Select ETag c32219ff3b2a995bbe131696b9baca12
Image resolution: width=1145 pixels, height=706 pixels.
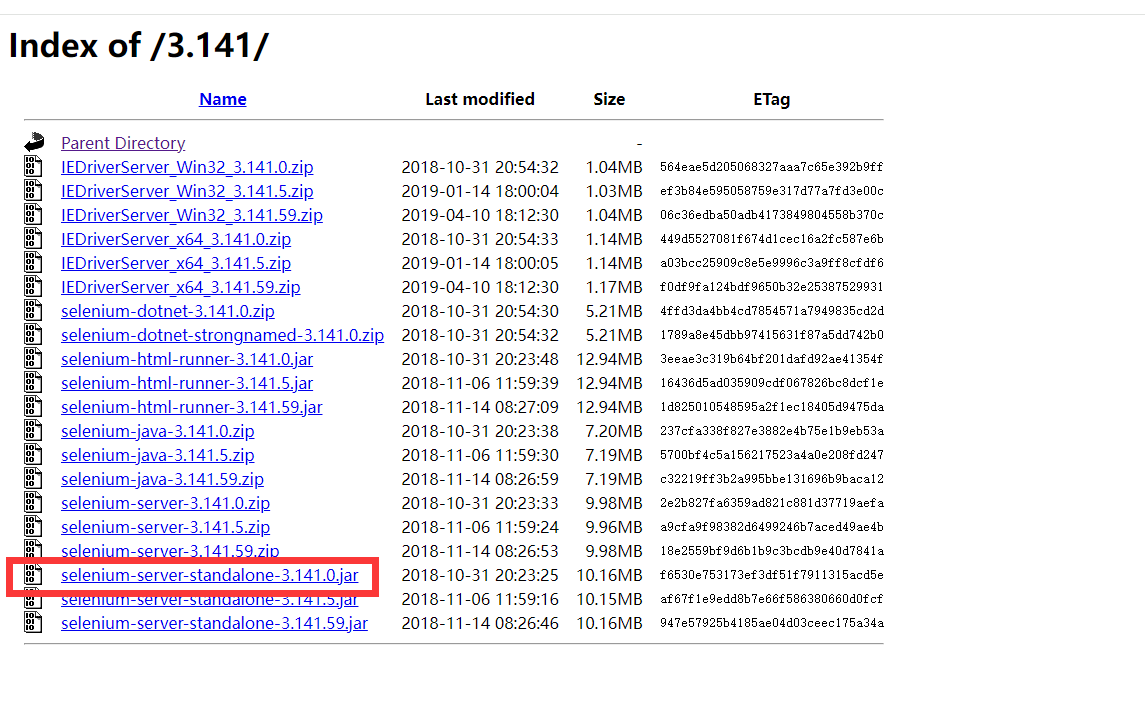(x=772, y=479)
